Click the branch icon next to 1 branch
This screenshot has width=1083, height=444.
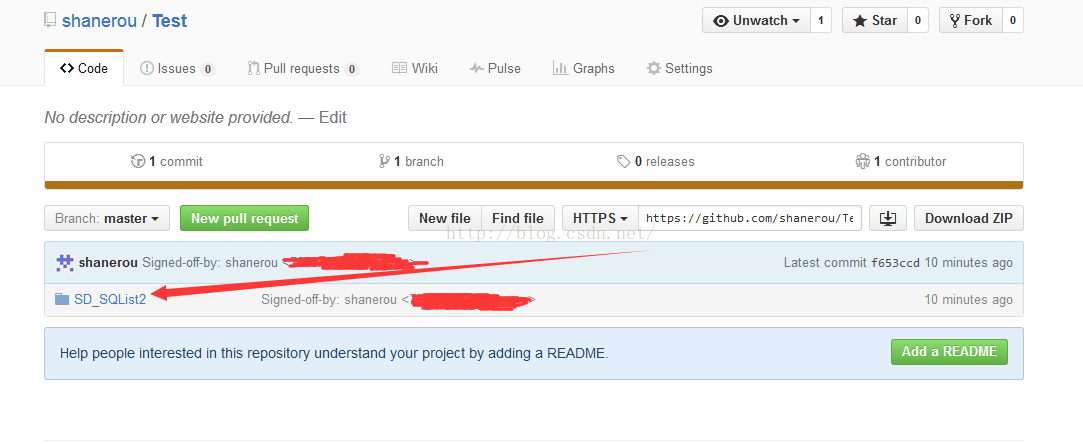(x=384, y=162)
